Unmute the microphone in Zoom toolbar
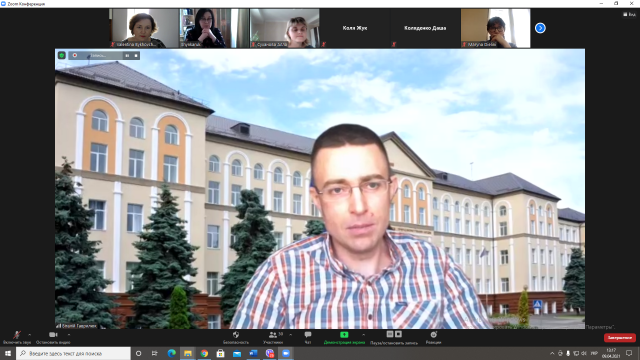 tap(16, 337)
